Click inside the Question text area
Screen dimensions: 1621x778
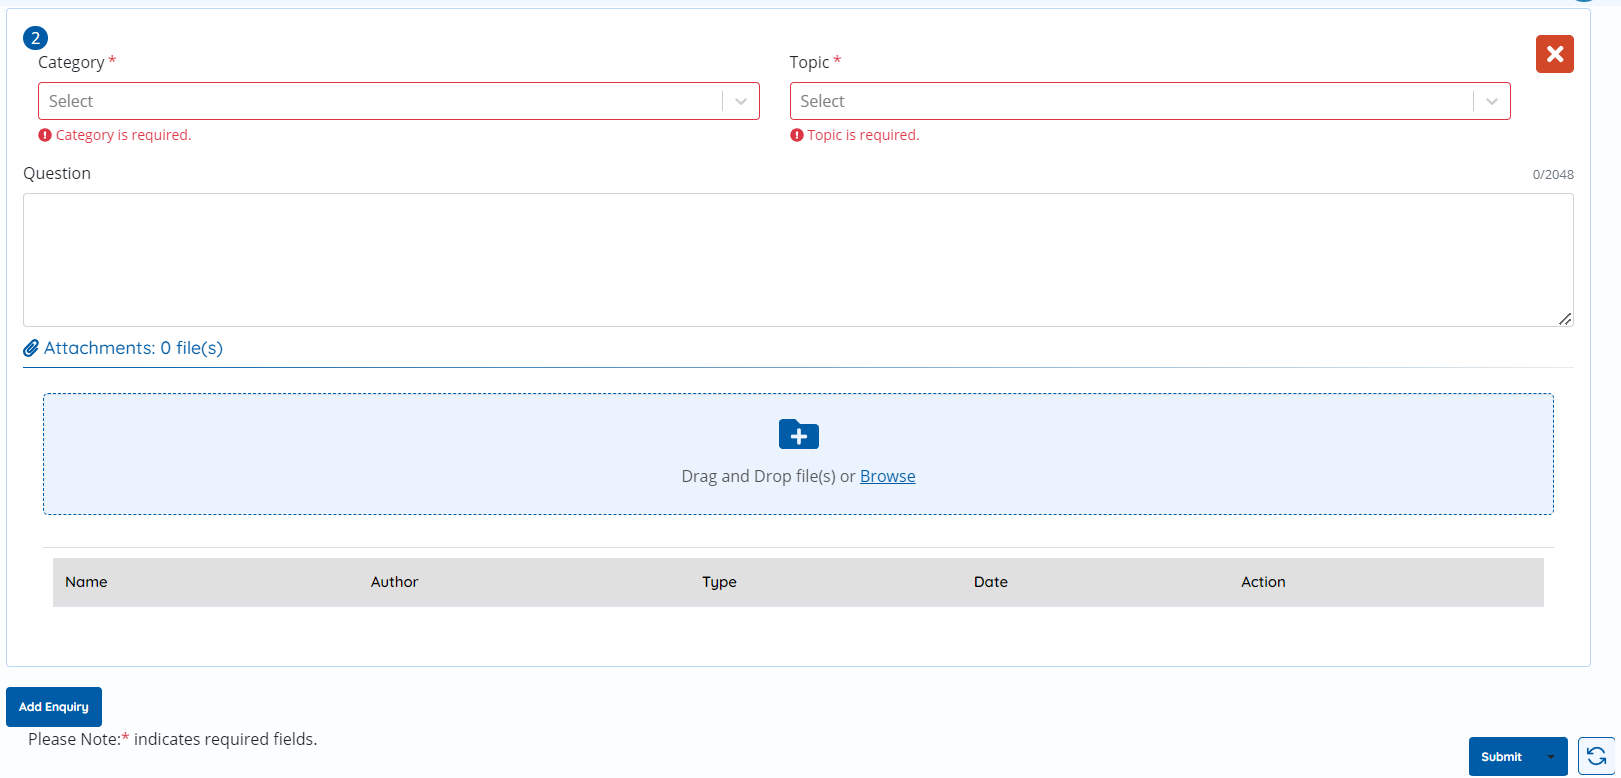click(x=798, y=260)
